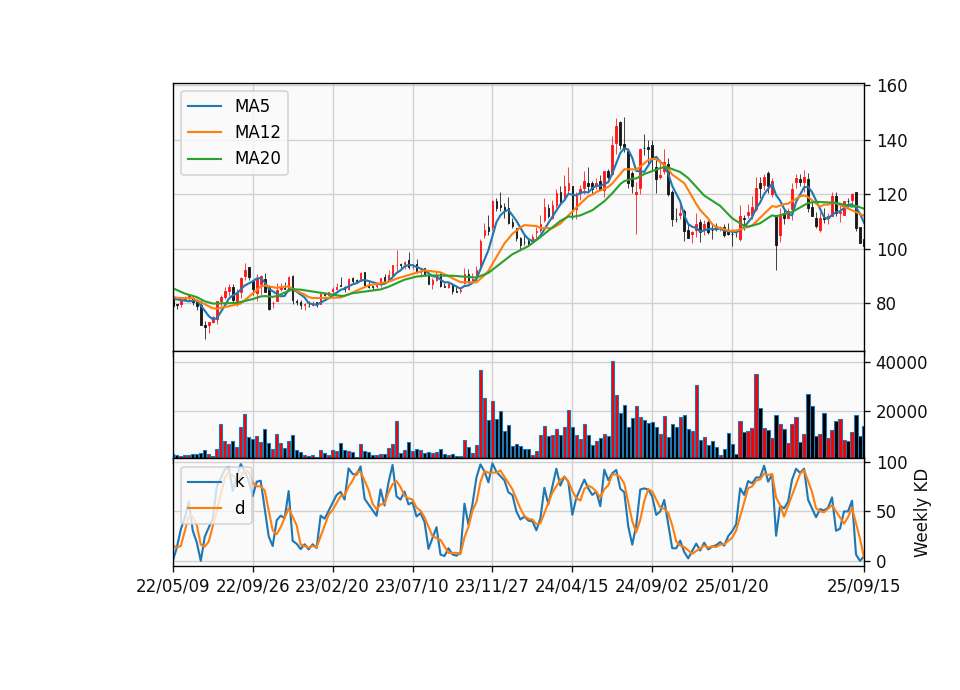This screenshot has height=690, width=960.
Task: Click the 120 price axis label
Action: click(x=892, y=195)
